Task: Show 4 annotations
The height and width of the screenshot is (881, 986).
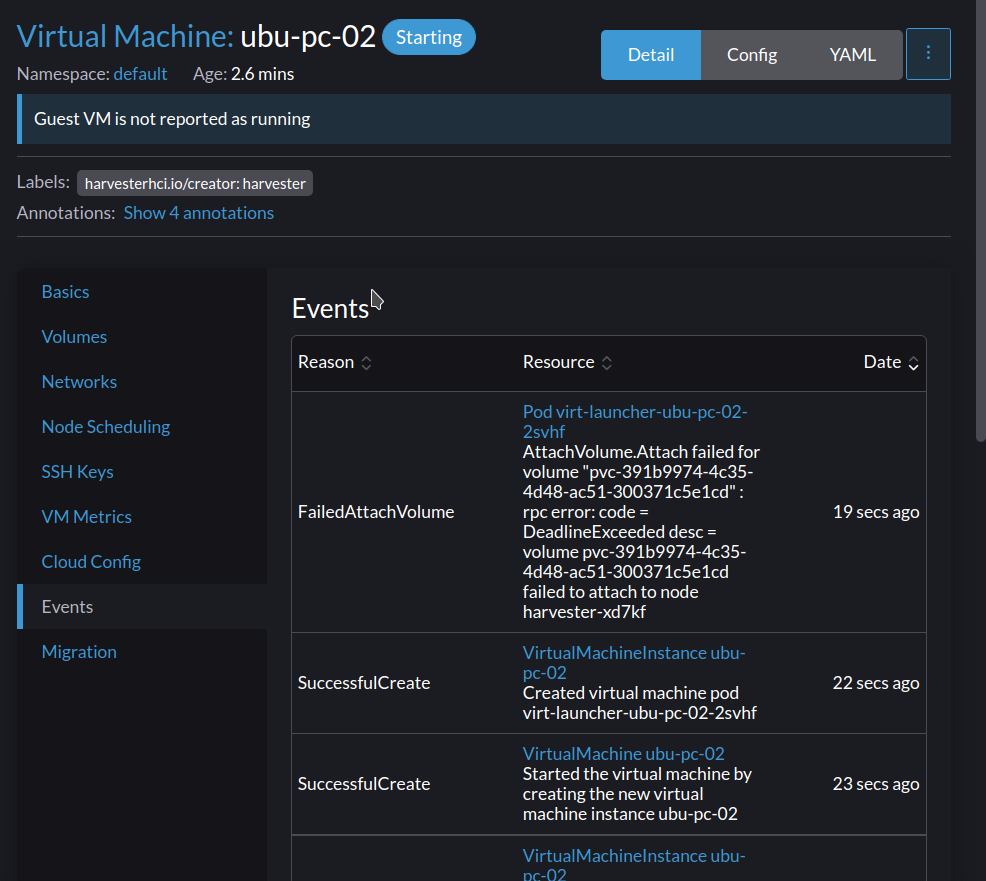Action: [199, 213]
